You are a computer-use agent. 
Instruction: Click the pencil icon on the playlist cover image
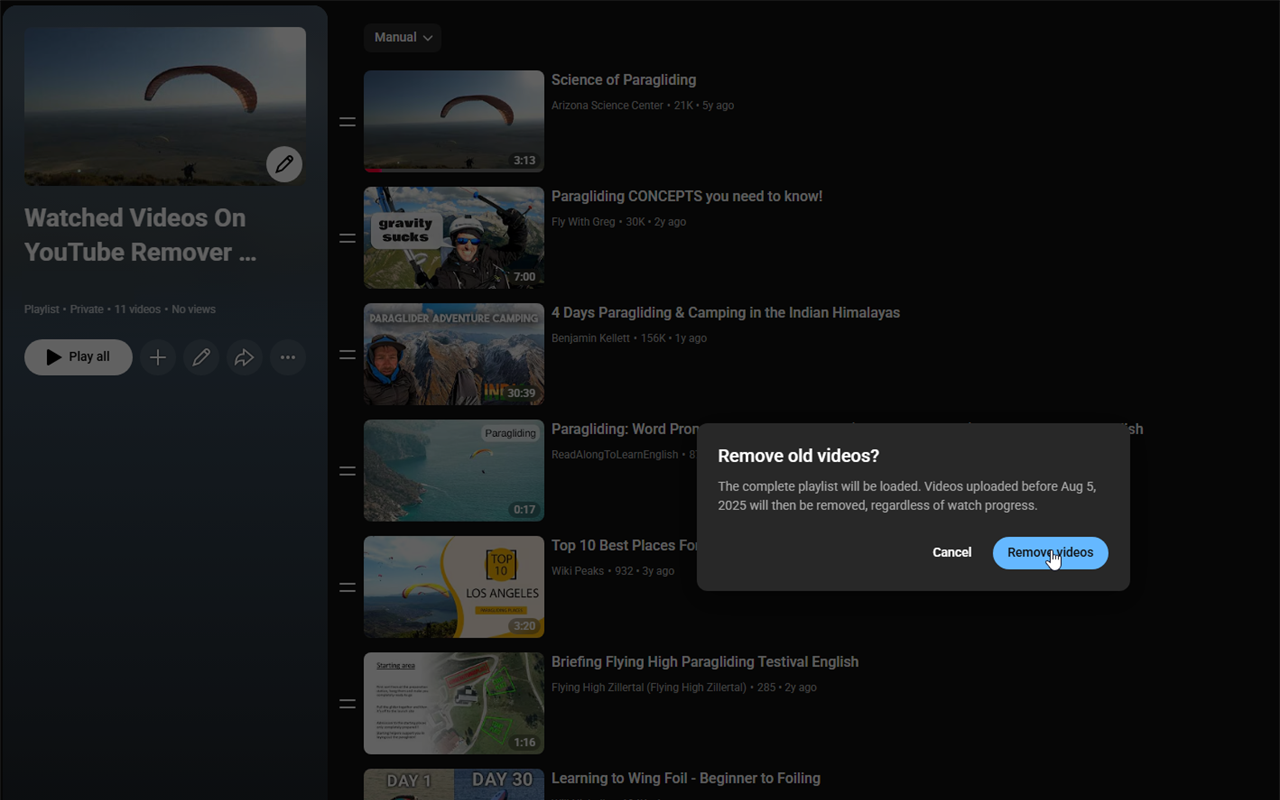click(x=284, y=164)
